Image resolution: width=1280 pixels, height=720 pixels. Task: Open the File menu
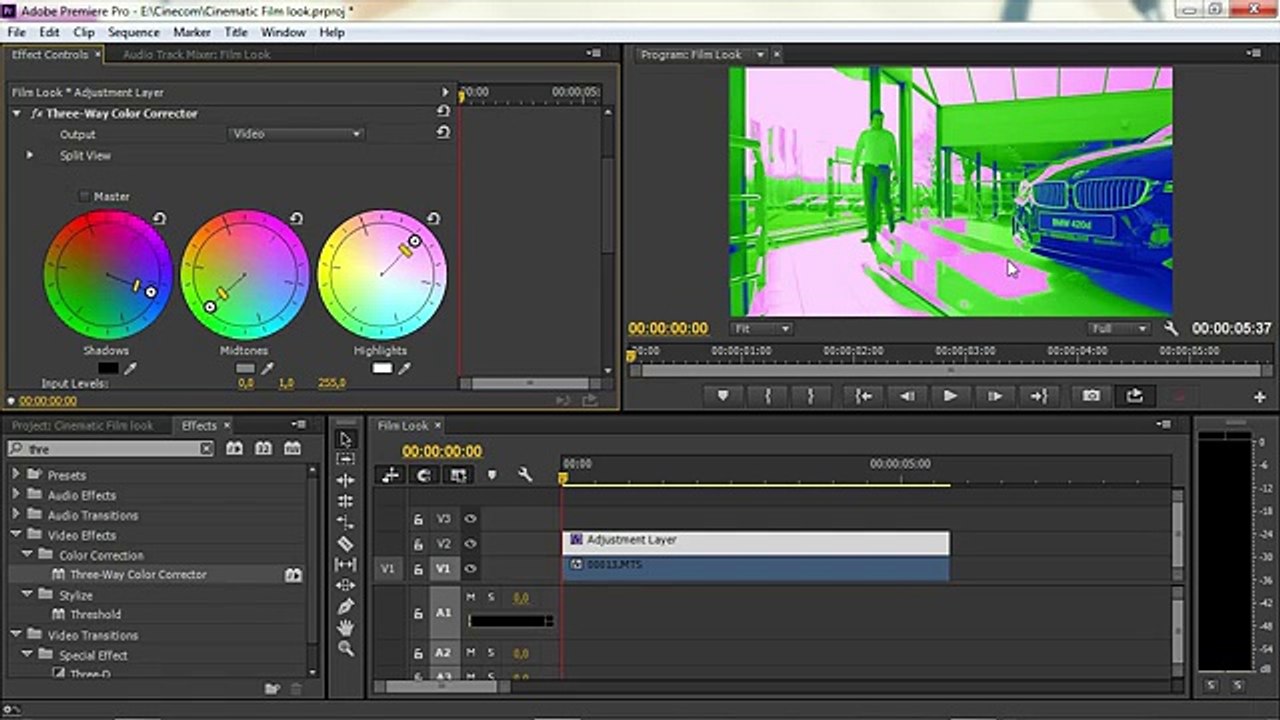16,32
